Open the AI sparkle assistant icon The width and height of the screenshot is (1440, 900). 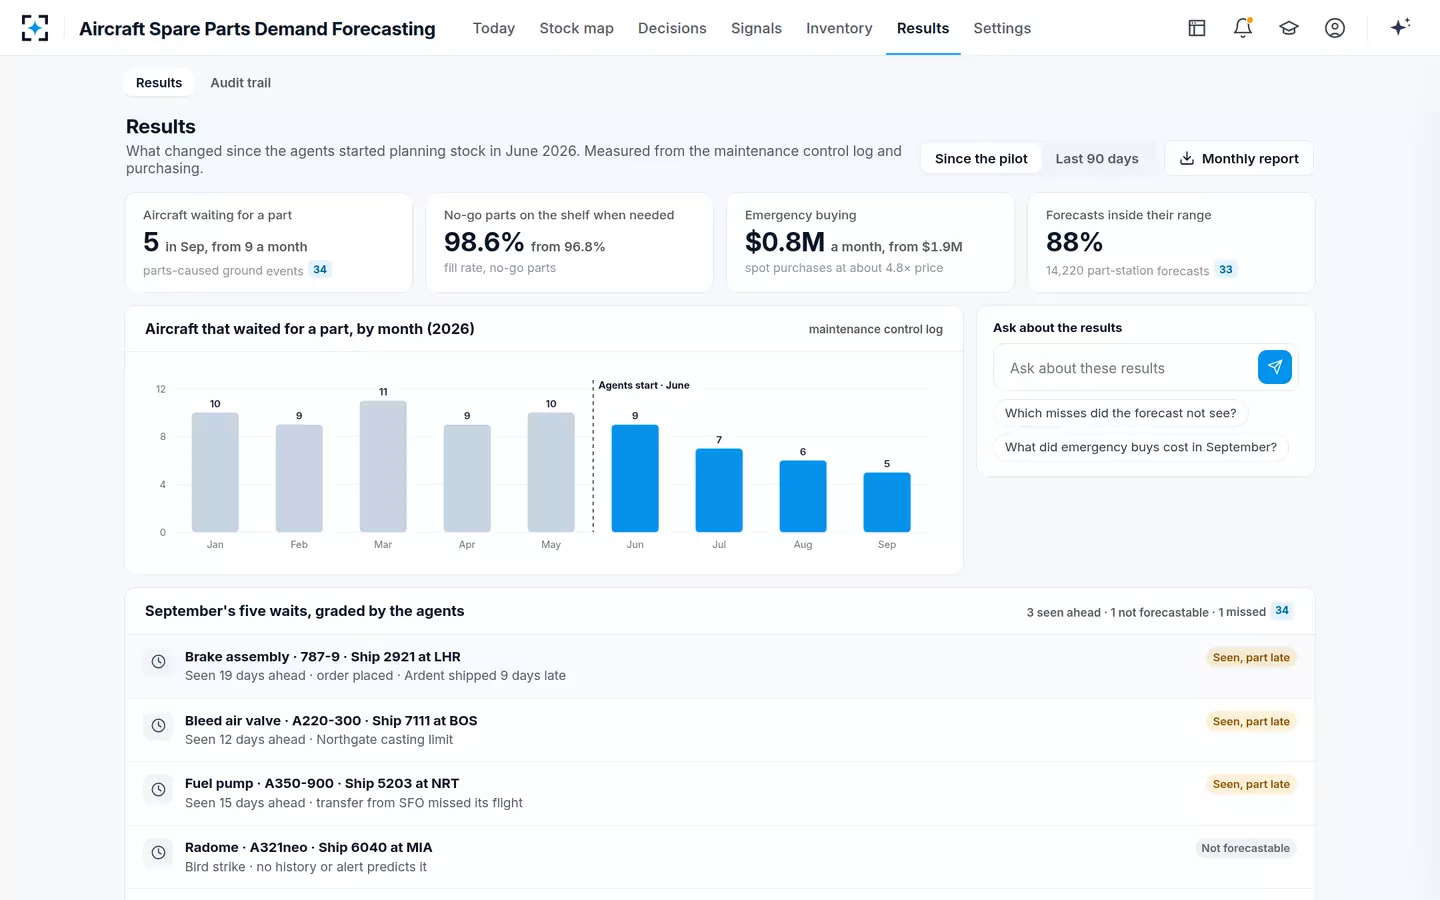[1400, 27]
